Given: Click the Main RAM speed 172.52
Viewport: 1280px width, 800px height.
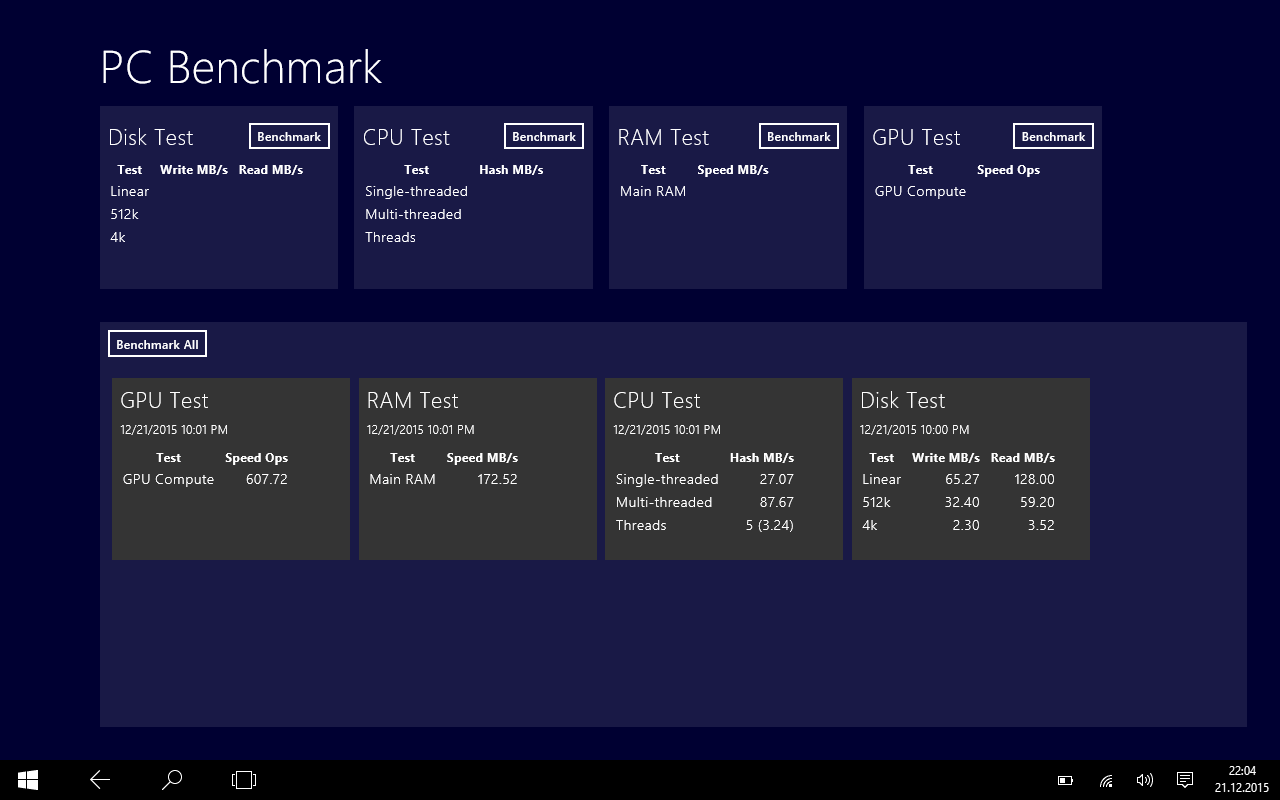Looking at the screenshot, I should point(497,480).
